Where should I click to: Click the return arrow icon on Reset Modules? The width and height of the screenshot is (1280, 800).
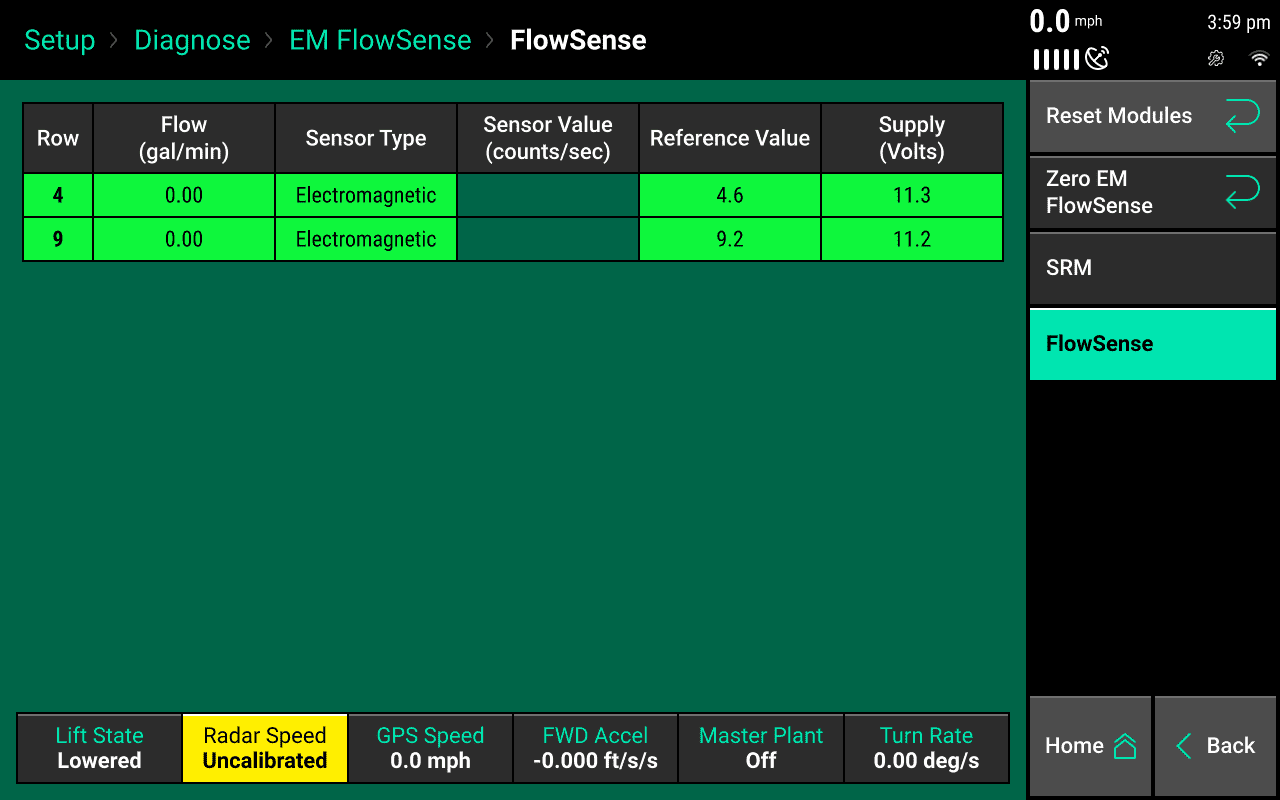tap(1242, 116)
